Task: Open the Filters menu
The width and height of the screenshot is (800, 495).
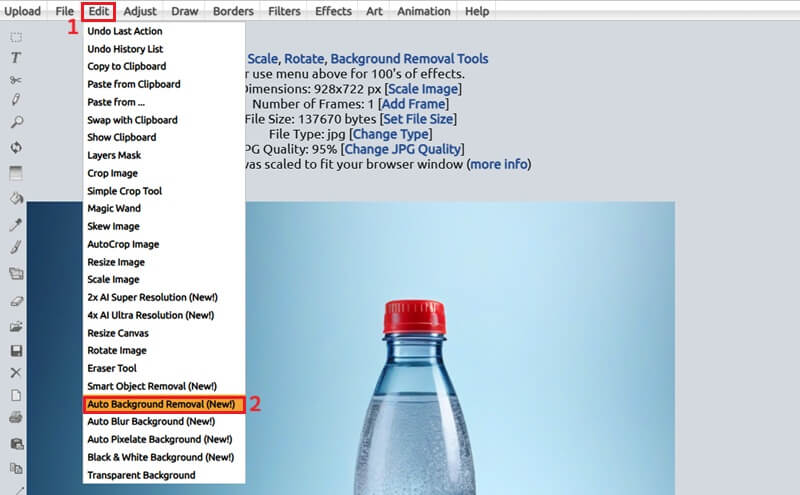Action: tap(284, 11)
